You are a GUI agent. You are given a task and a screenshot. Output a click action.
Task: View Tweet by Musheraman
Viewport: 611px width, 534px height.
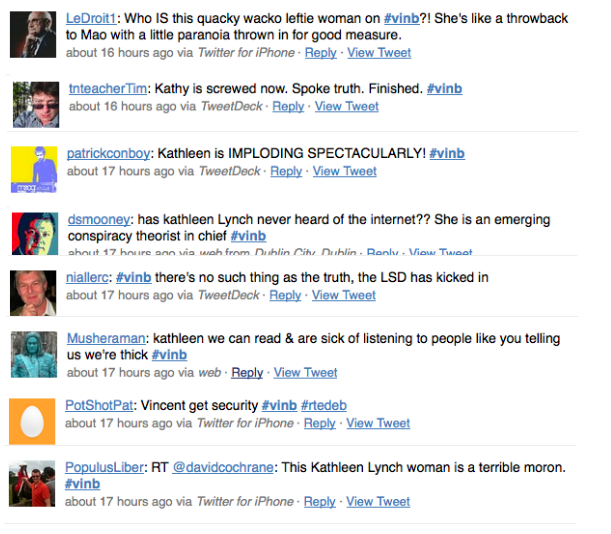click(305, 372)
